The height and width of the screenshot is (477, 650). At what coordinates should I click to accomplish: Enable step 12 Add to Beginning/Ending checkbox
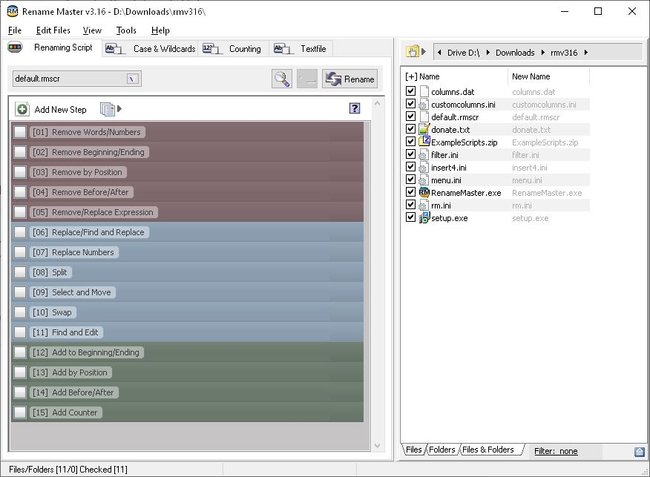pos(20,352)
